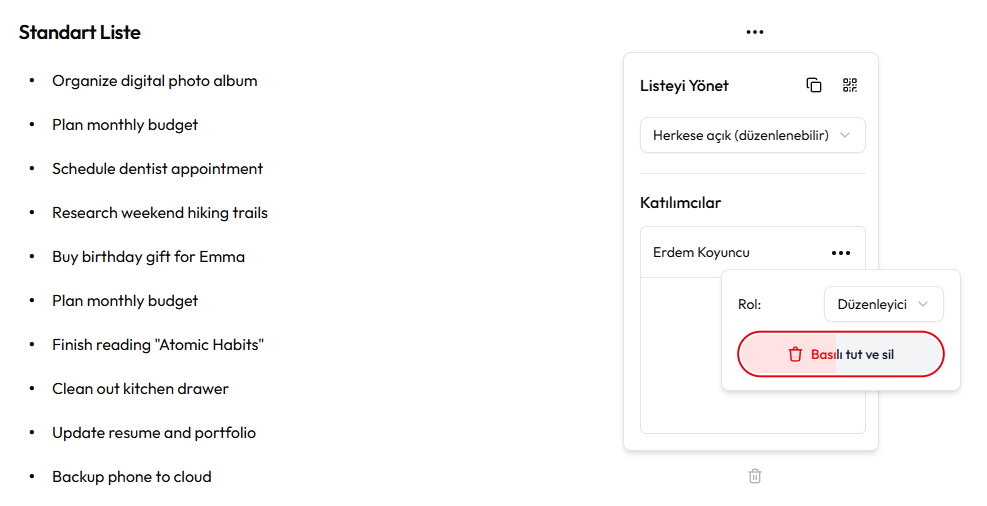
Task: Click the red trash icon in delete button
Action: click(x=795, y=354)
